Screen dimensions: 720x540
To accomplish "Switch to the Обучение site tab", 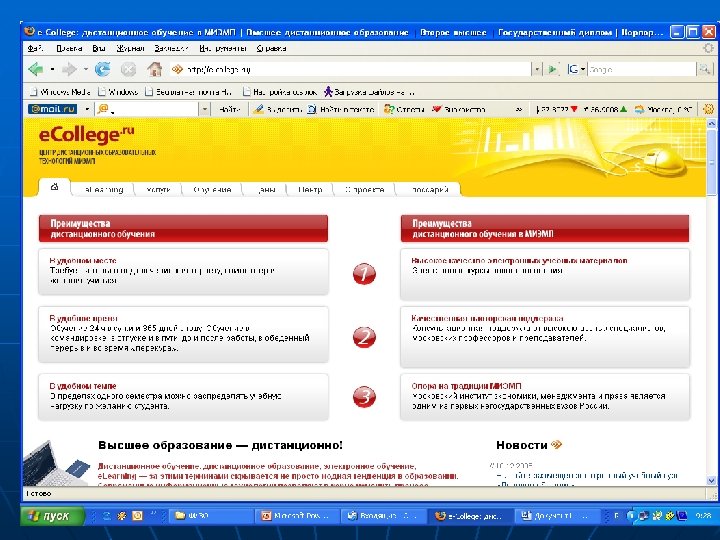I will [x=212, y=189].
